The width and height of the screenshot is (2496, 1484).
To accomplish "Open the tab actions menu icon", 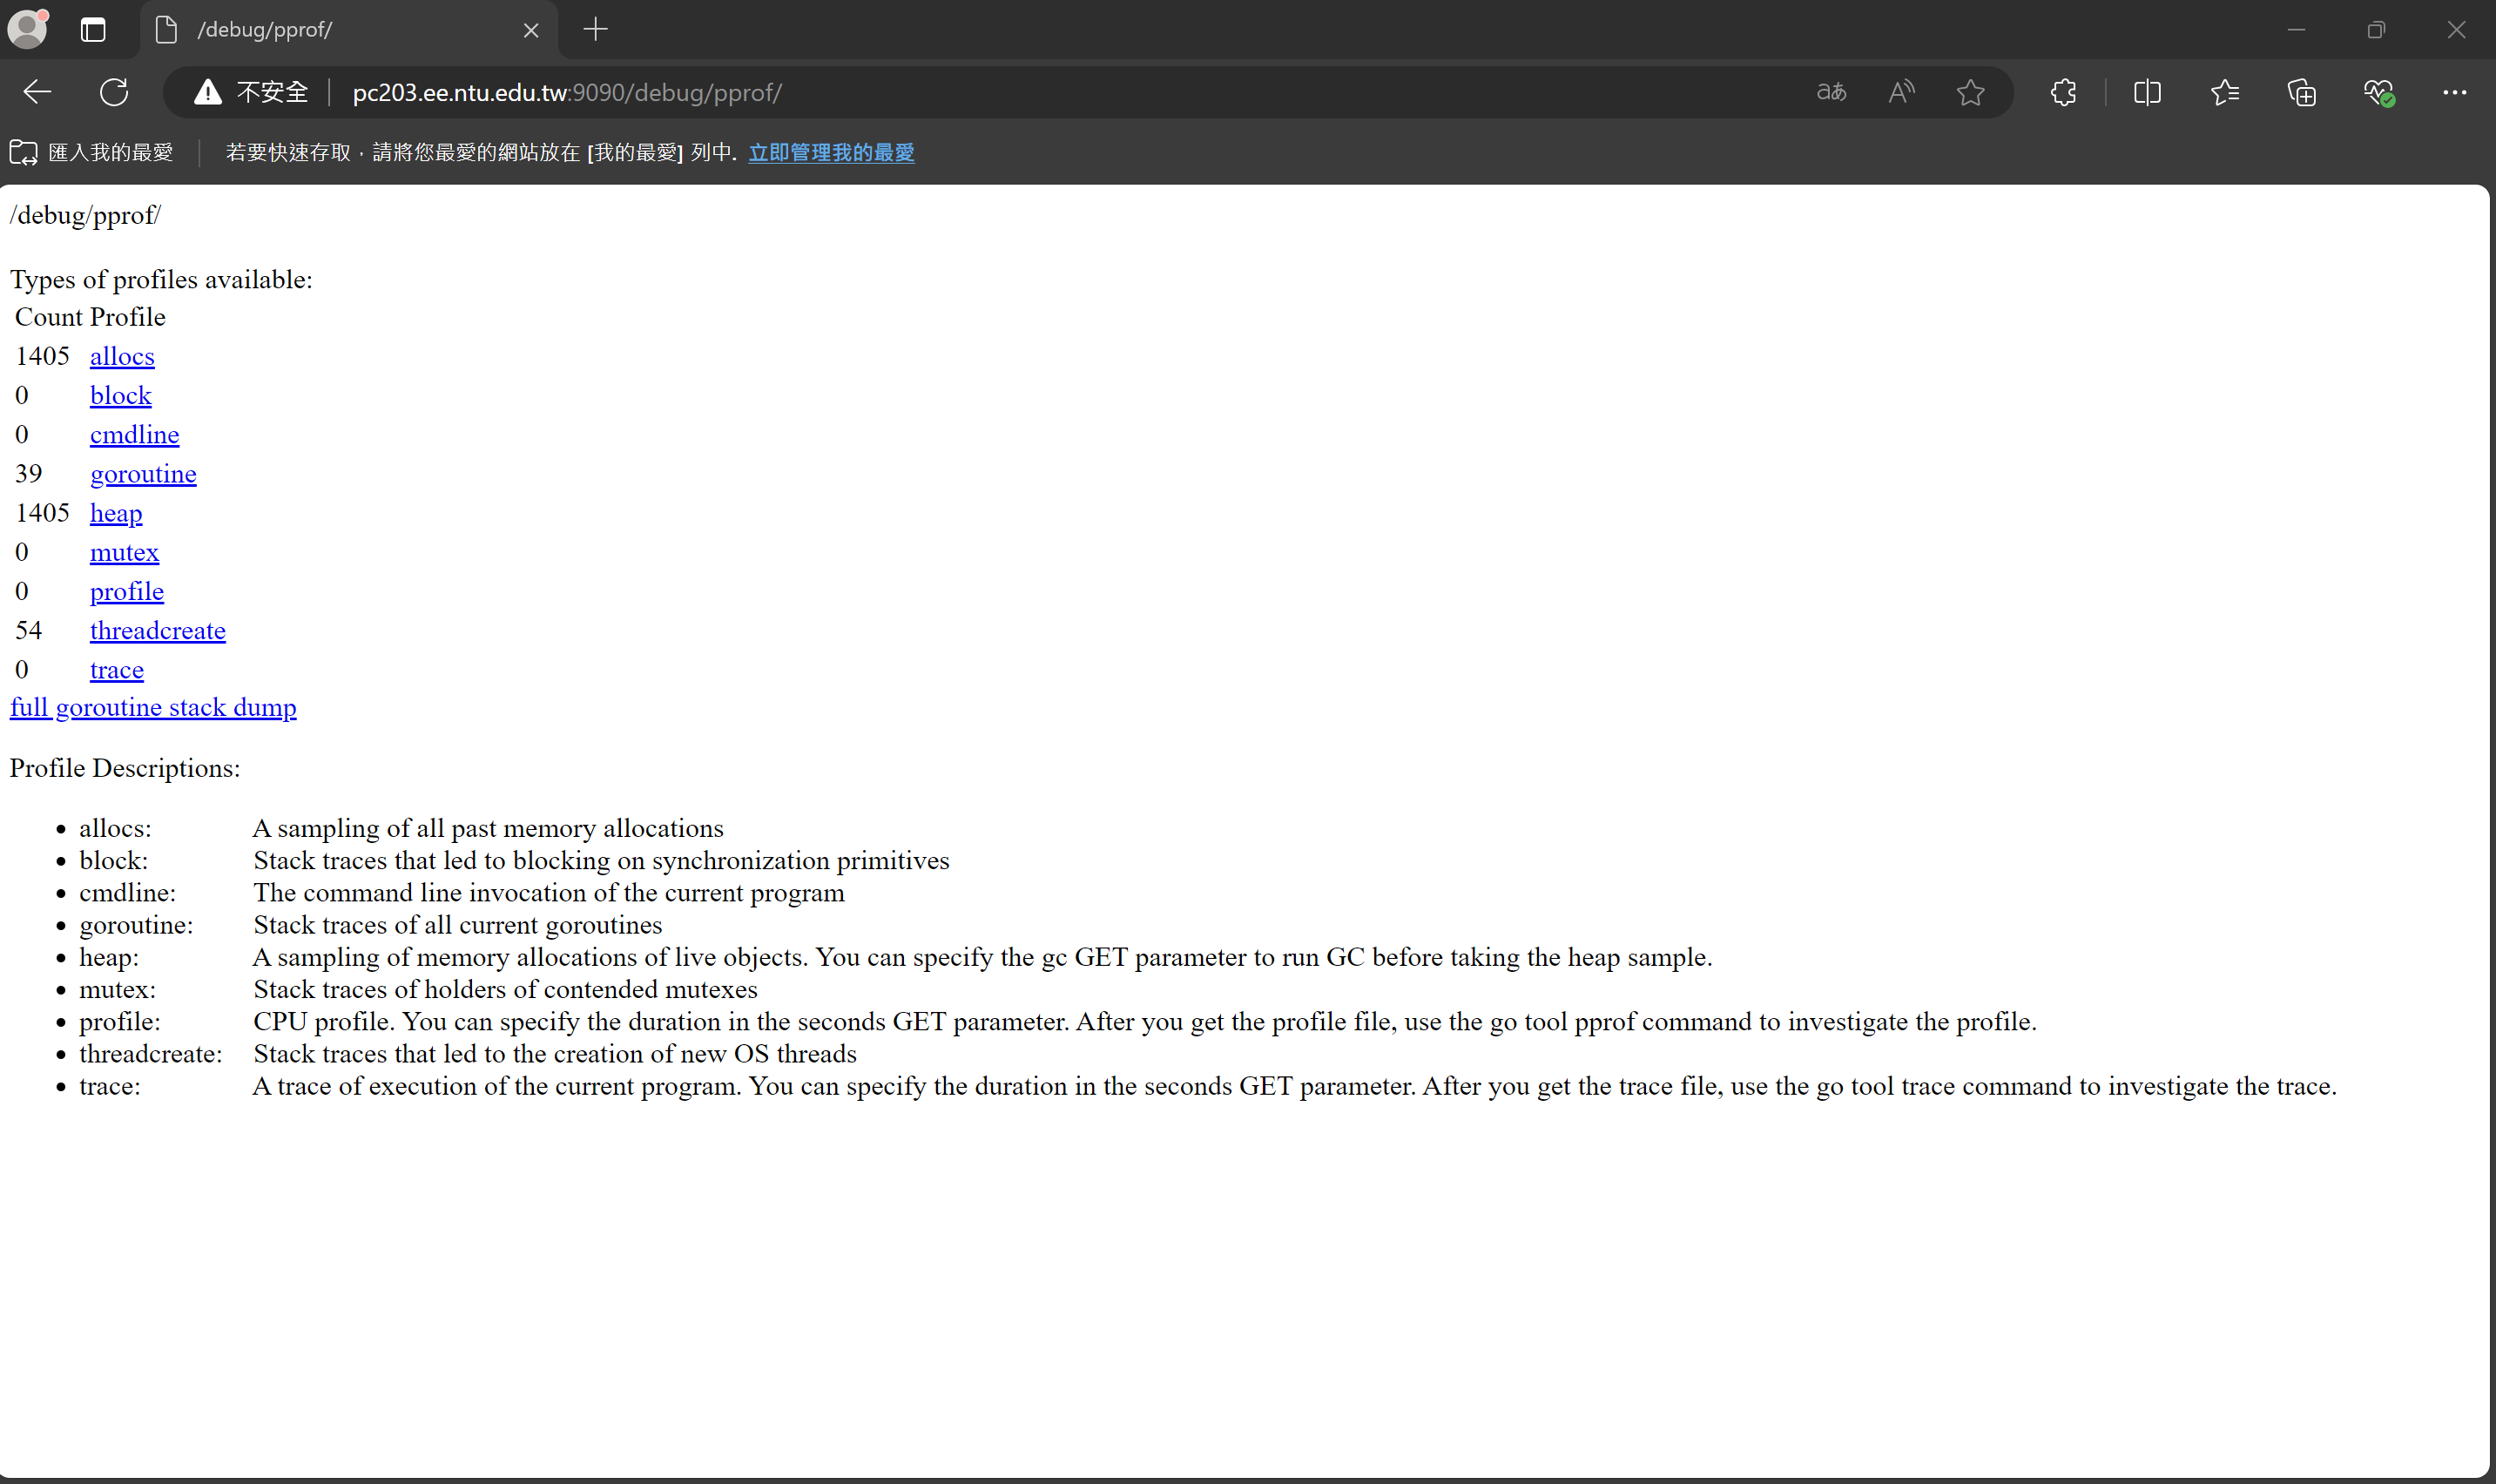I will 93,30.
